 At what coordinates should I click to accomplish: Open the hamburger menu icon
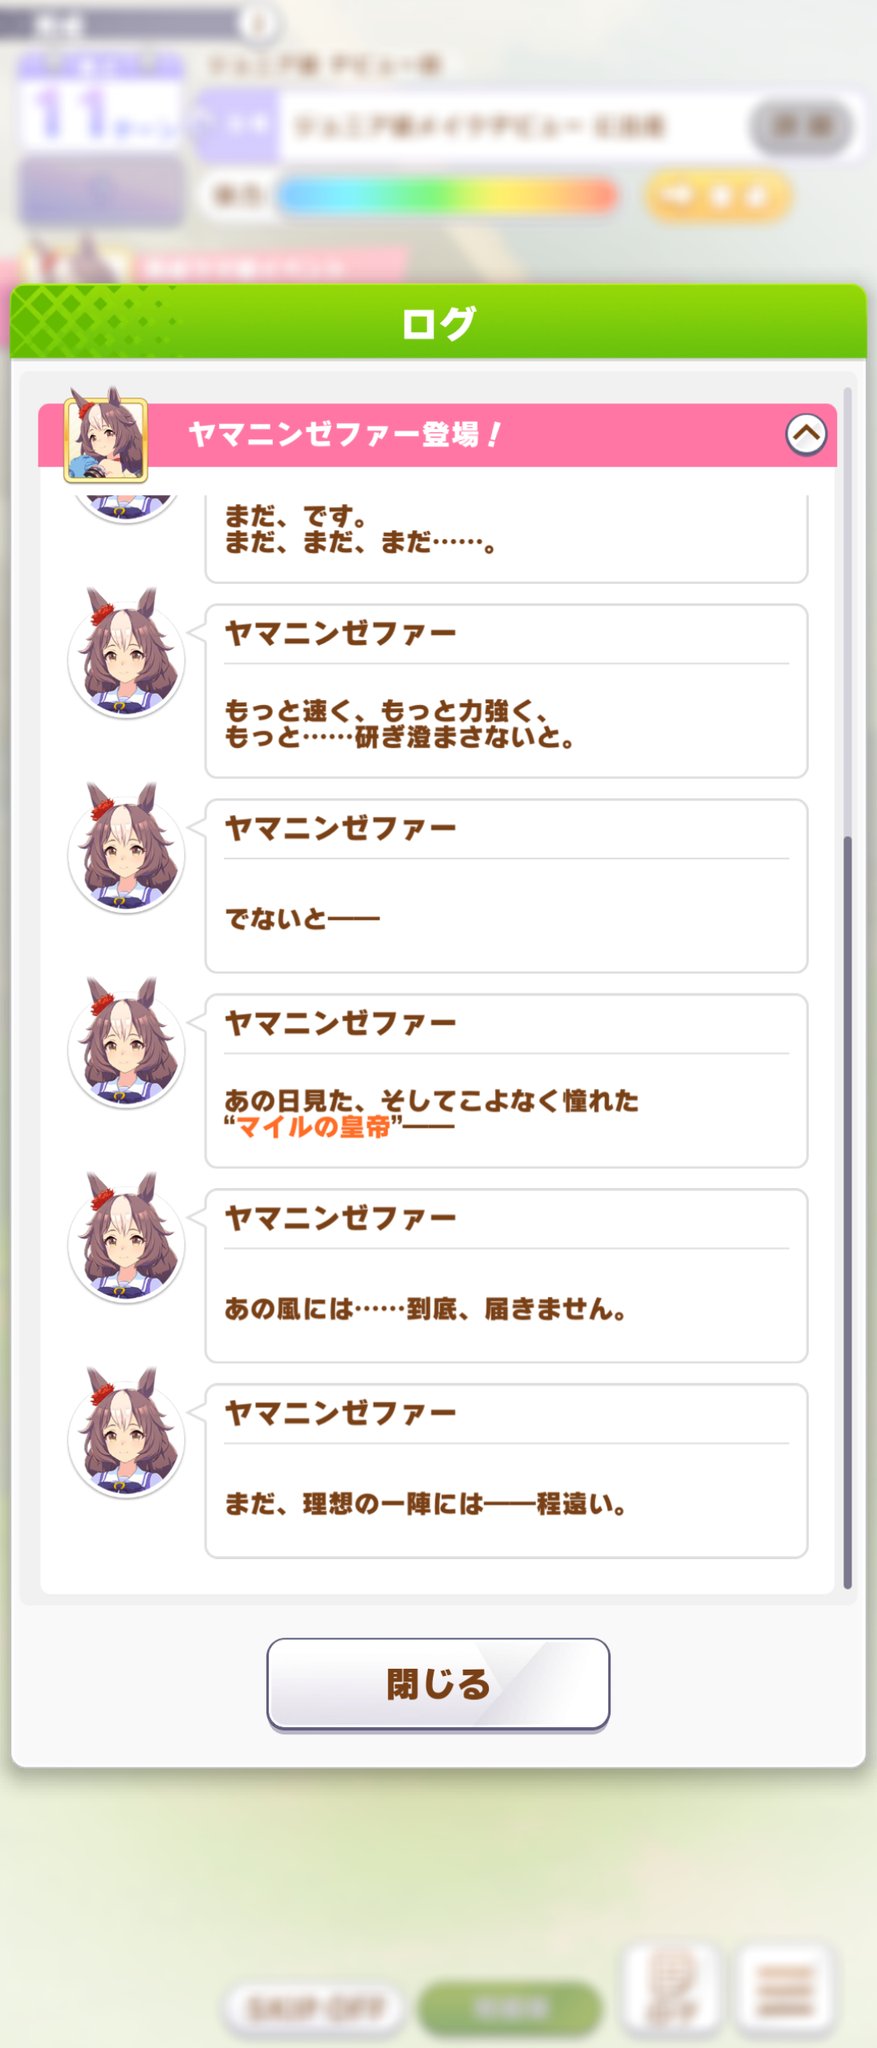point(786,1990)
